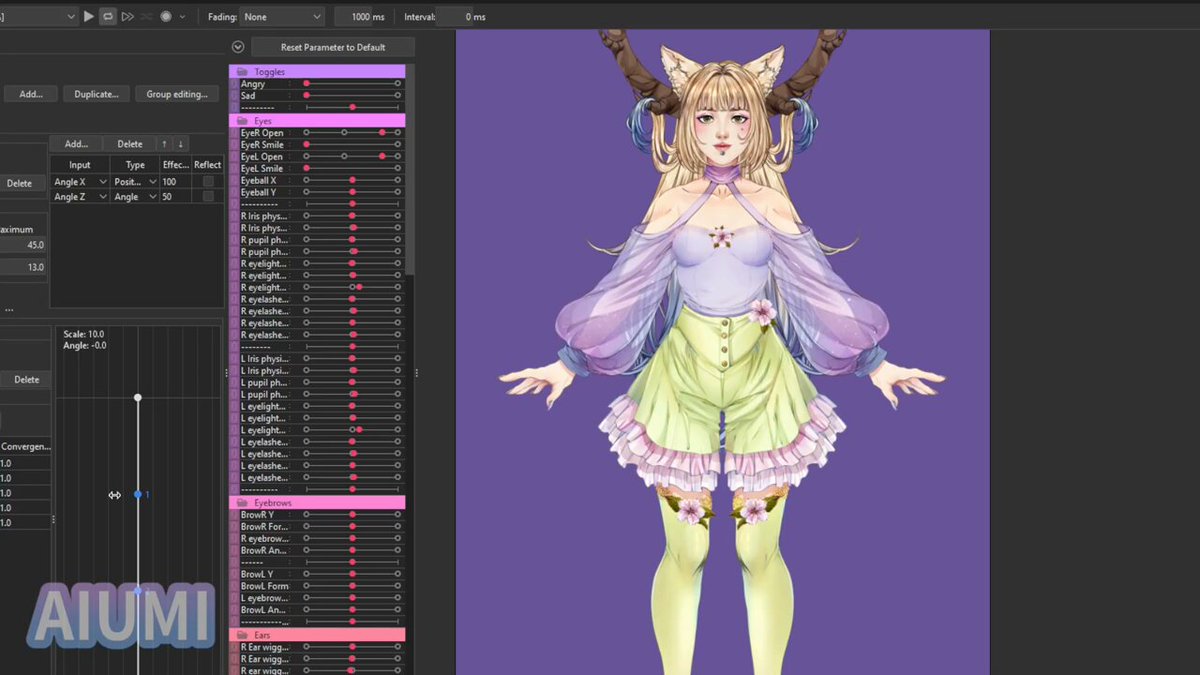This screenshot has height=675, width=1200.
Task: Open the Fading dropdown
Action: [283, 17]
